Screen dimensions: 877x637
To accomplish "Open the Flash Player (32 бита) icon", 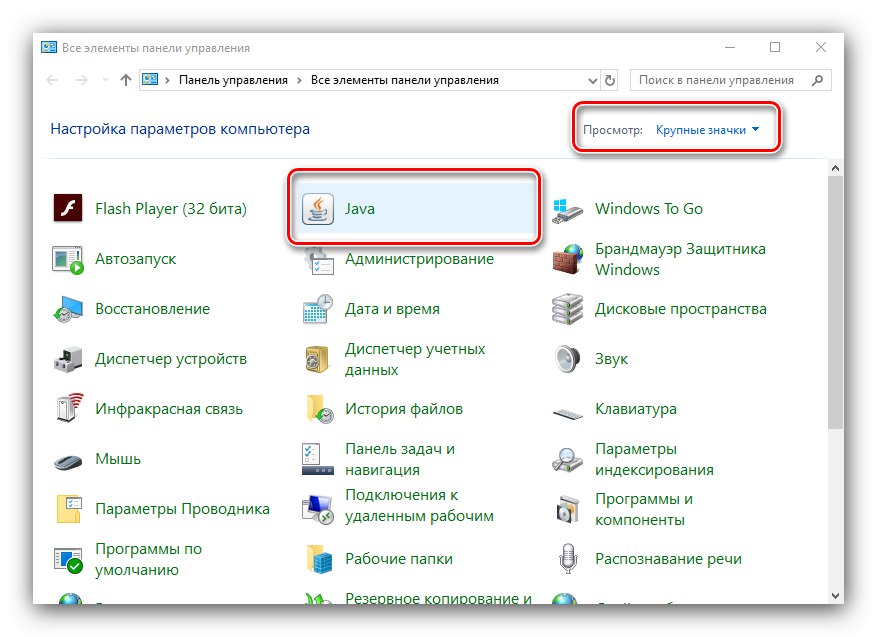I will point(68,209).
